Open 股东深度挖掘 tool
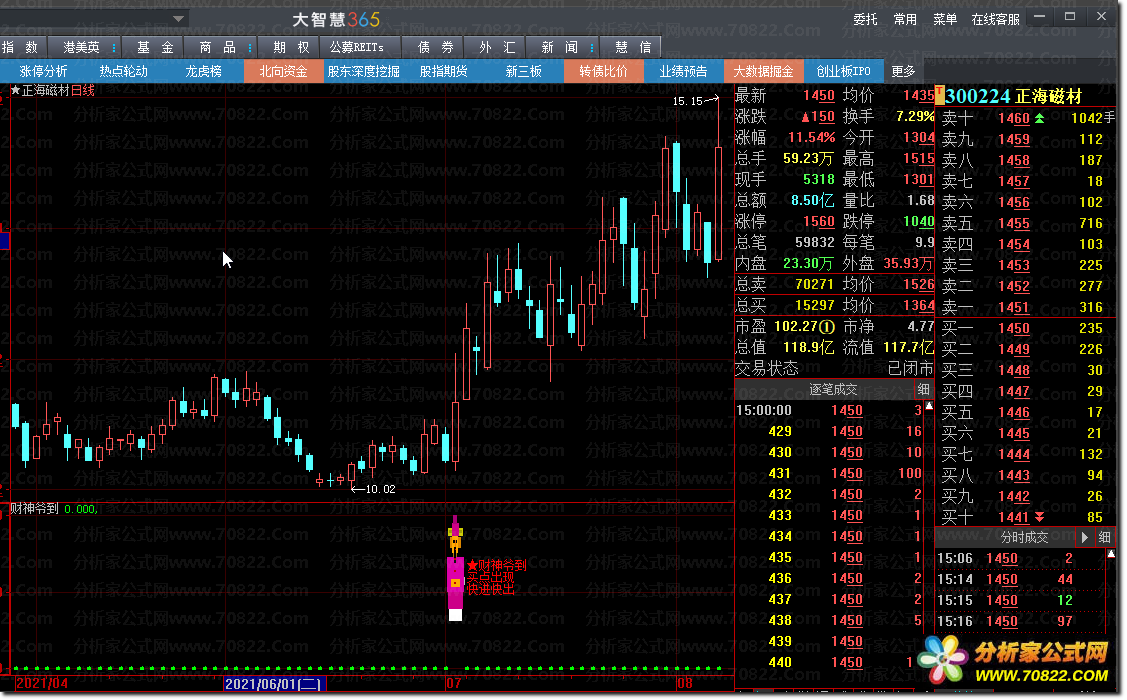1127x700 pixels. pyautogui.click(x=364, y=71)
